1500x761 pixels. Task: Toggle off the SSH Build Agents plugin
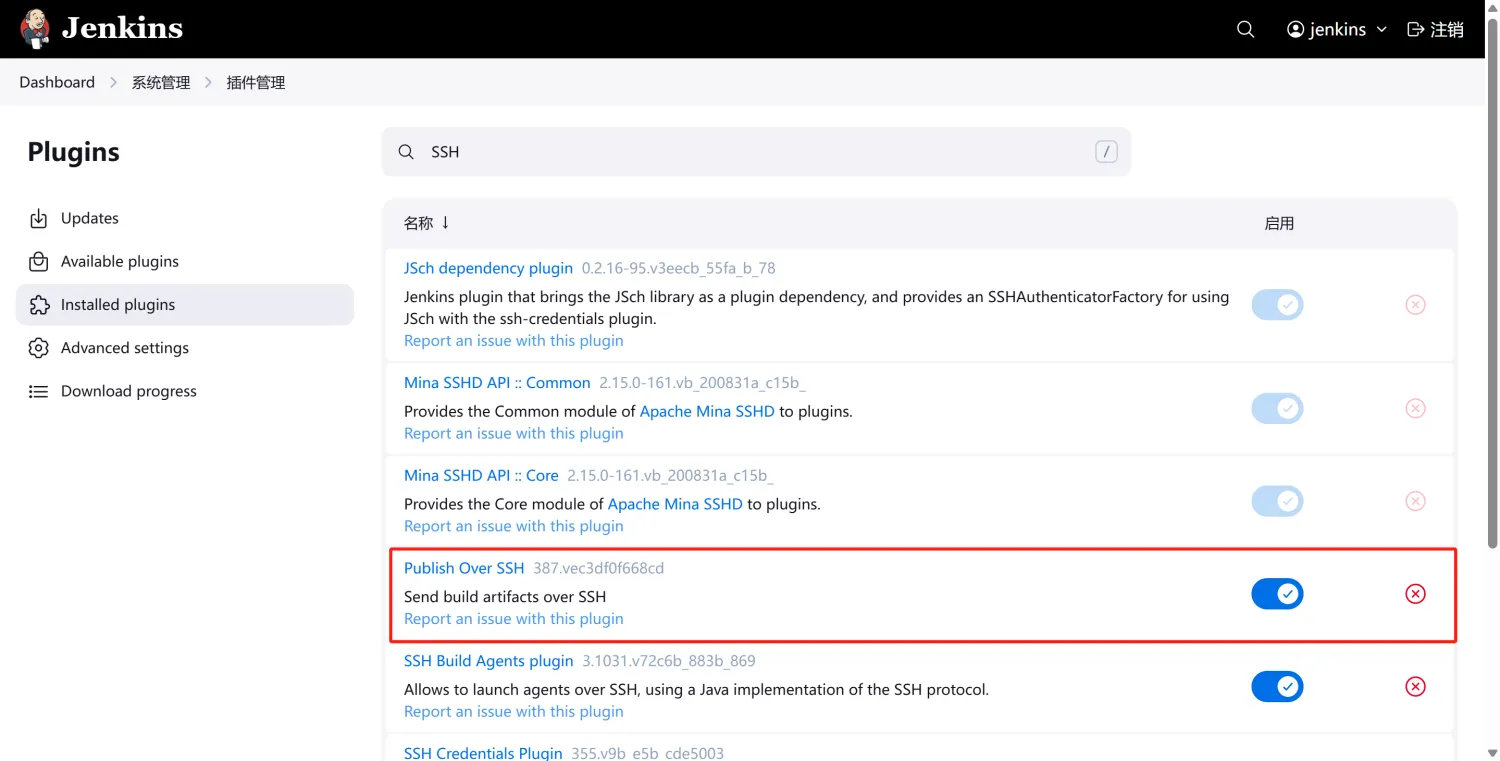click(1277, 687)
